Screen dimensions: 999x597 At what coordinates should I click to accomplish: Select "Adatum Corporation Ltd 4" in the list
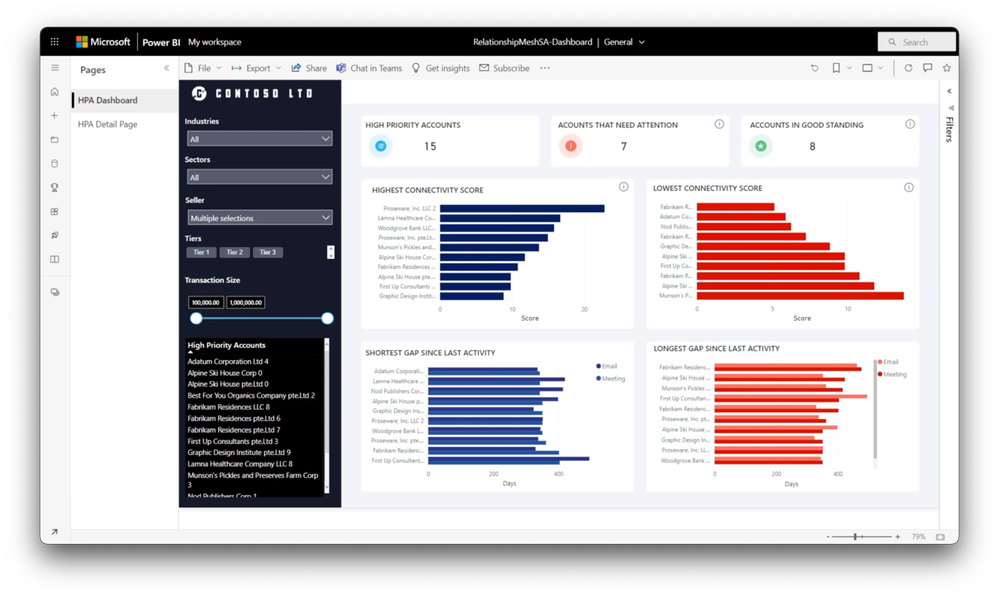click(228, 361)
